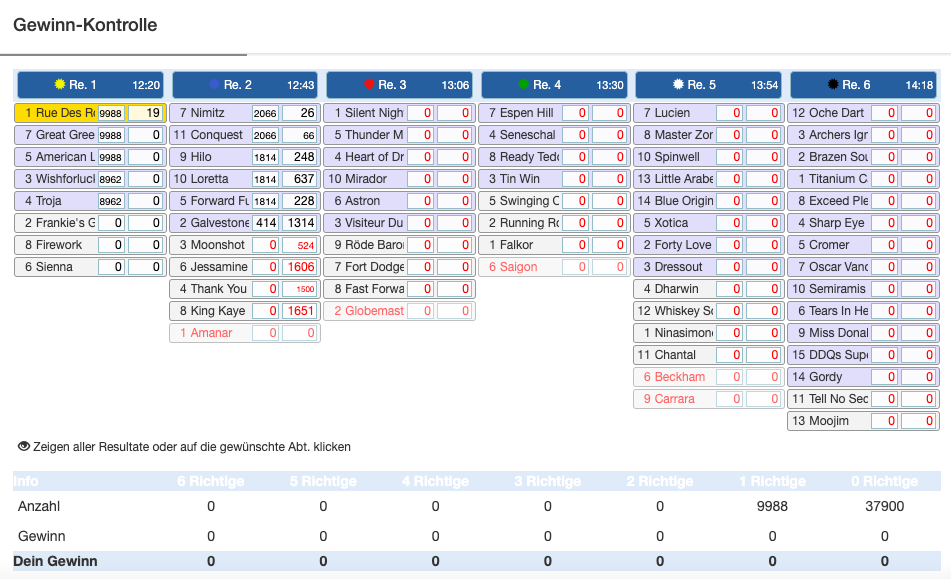Click the 9988 count in Anzahl row
This screenshot has height=579, width=951.
(x=772, y=506)
